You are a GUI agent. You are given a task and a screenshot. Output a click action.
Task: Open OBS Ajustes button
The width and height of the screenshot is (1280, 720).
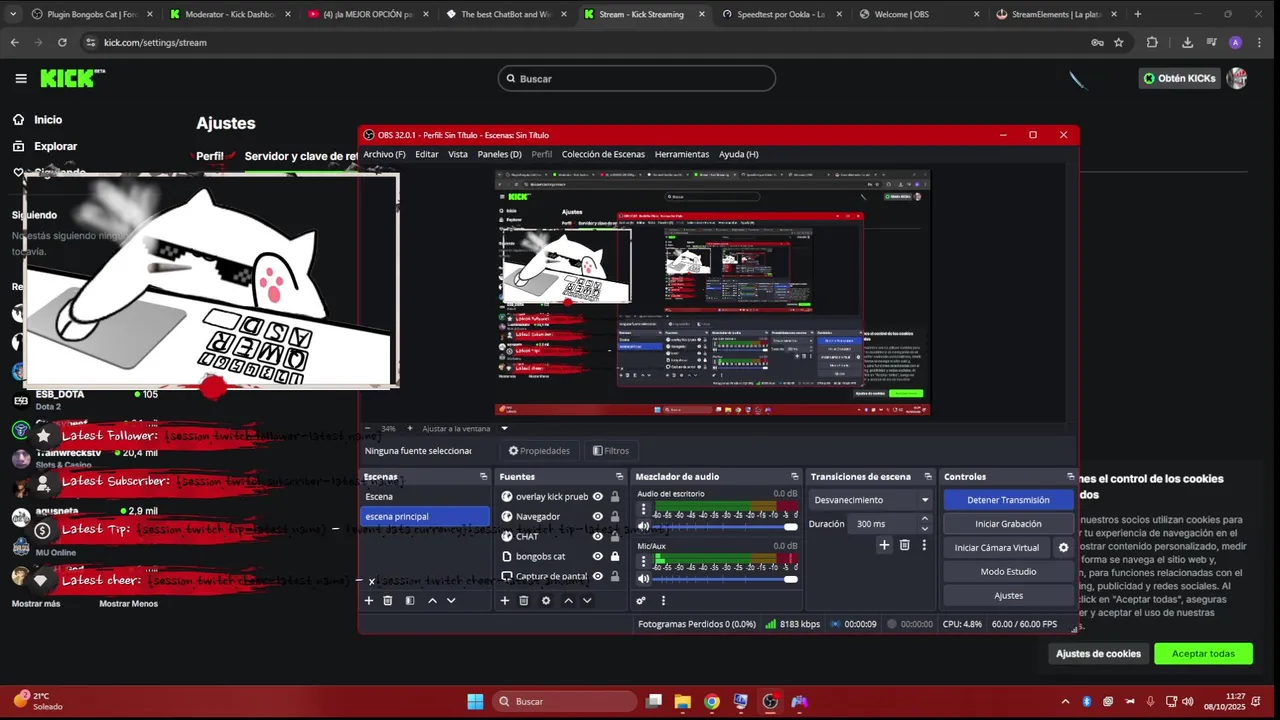coord(1008,596)
